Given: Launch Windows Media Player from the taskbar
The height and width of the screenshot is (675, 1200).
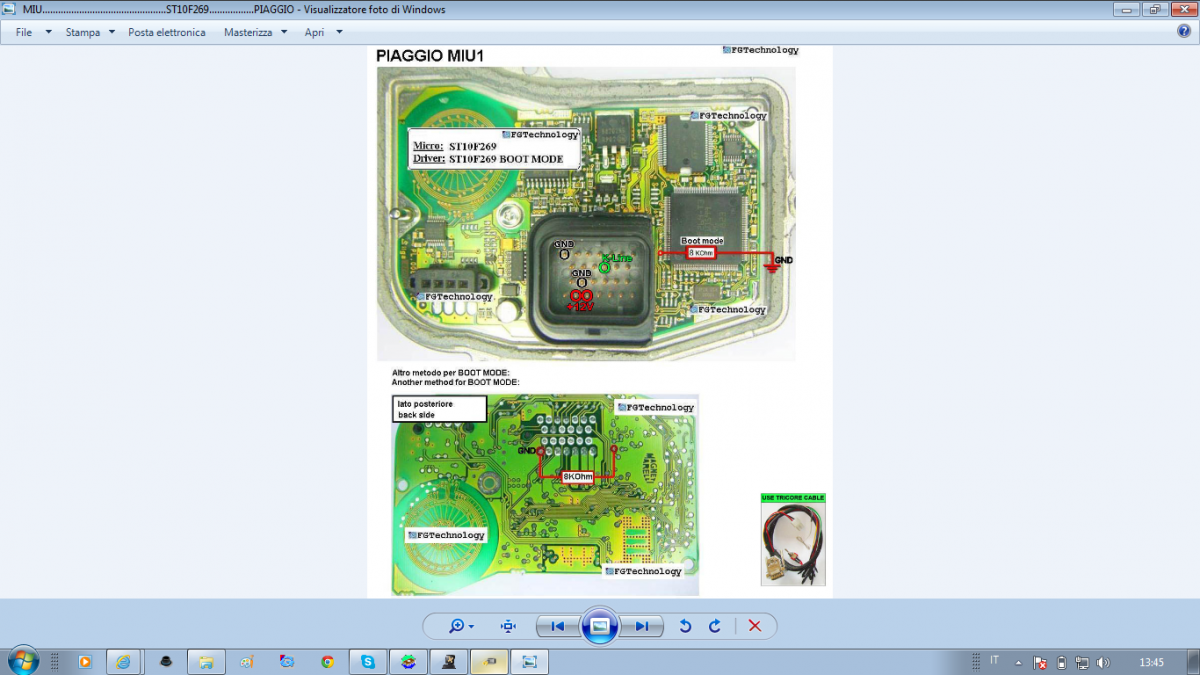Looking at the screenshot, I should (85, 661).
